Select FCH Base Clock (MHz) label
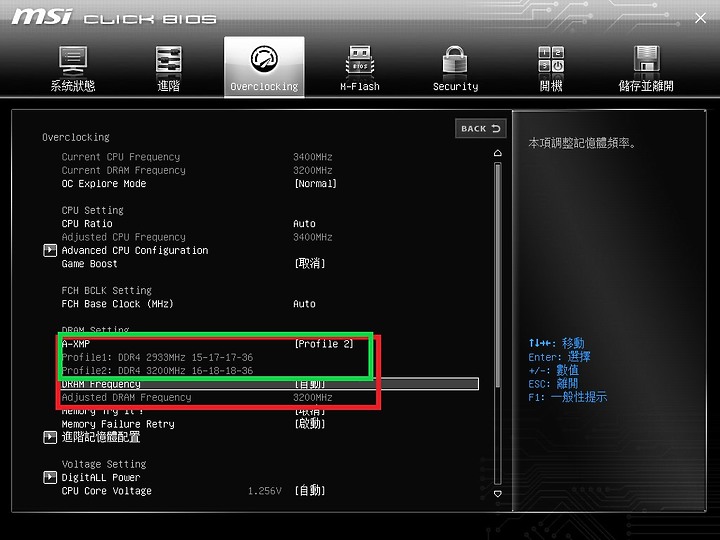Image resolution: width=720 pixels, height=540 pixels. [118, 304]
